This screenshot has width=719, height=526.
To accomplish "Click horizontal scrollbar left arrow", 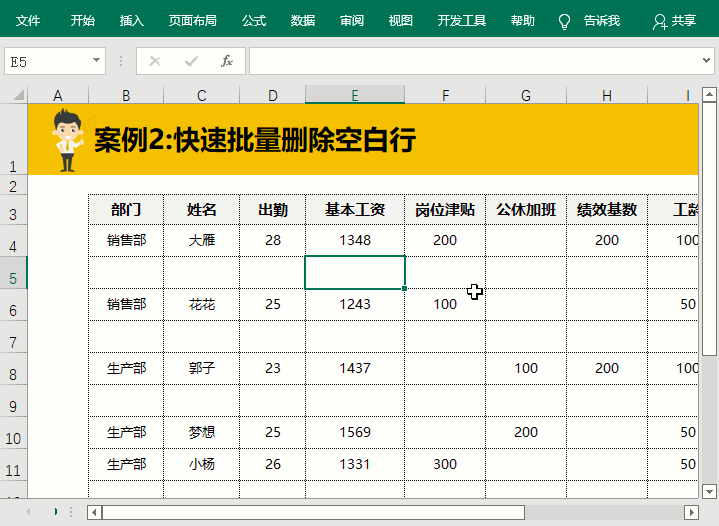I will [94, 512].
